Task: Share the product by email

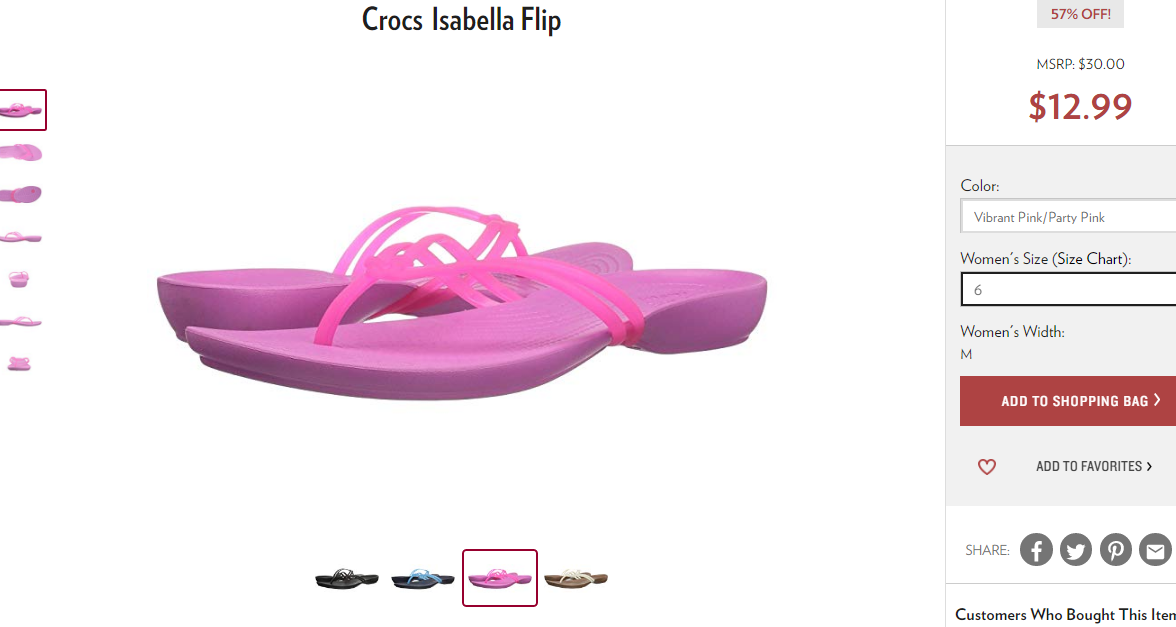Action: 1156,550
